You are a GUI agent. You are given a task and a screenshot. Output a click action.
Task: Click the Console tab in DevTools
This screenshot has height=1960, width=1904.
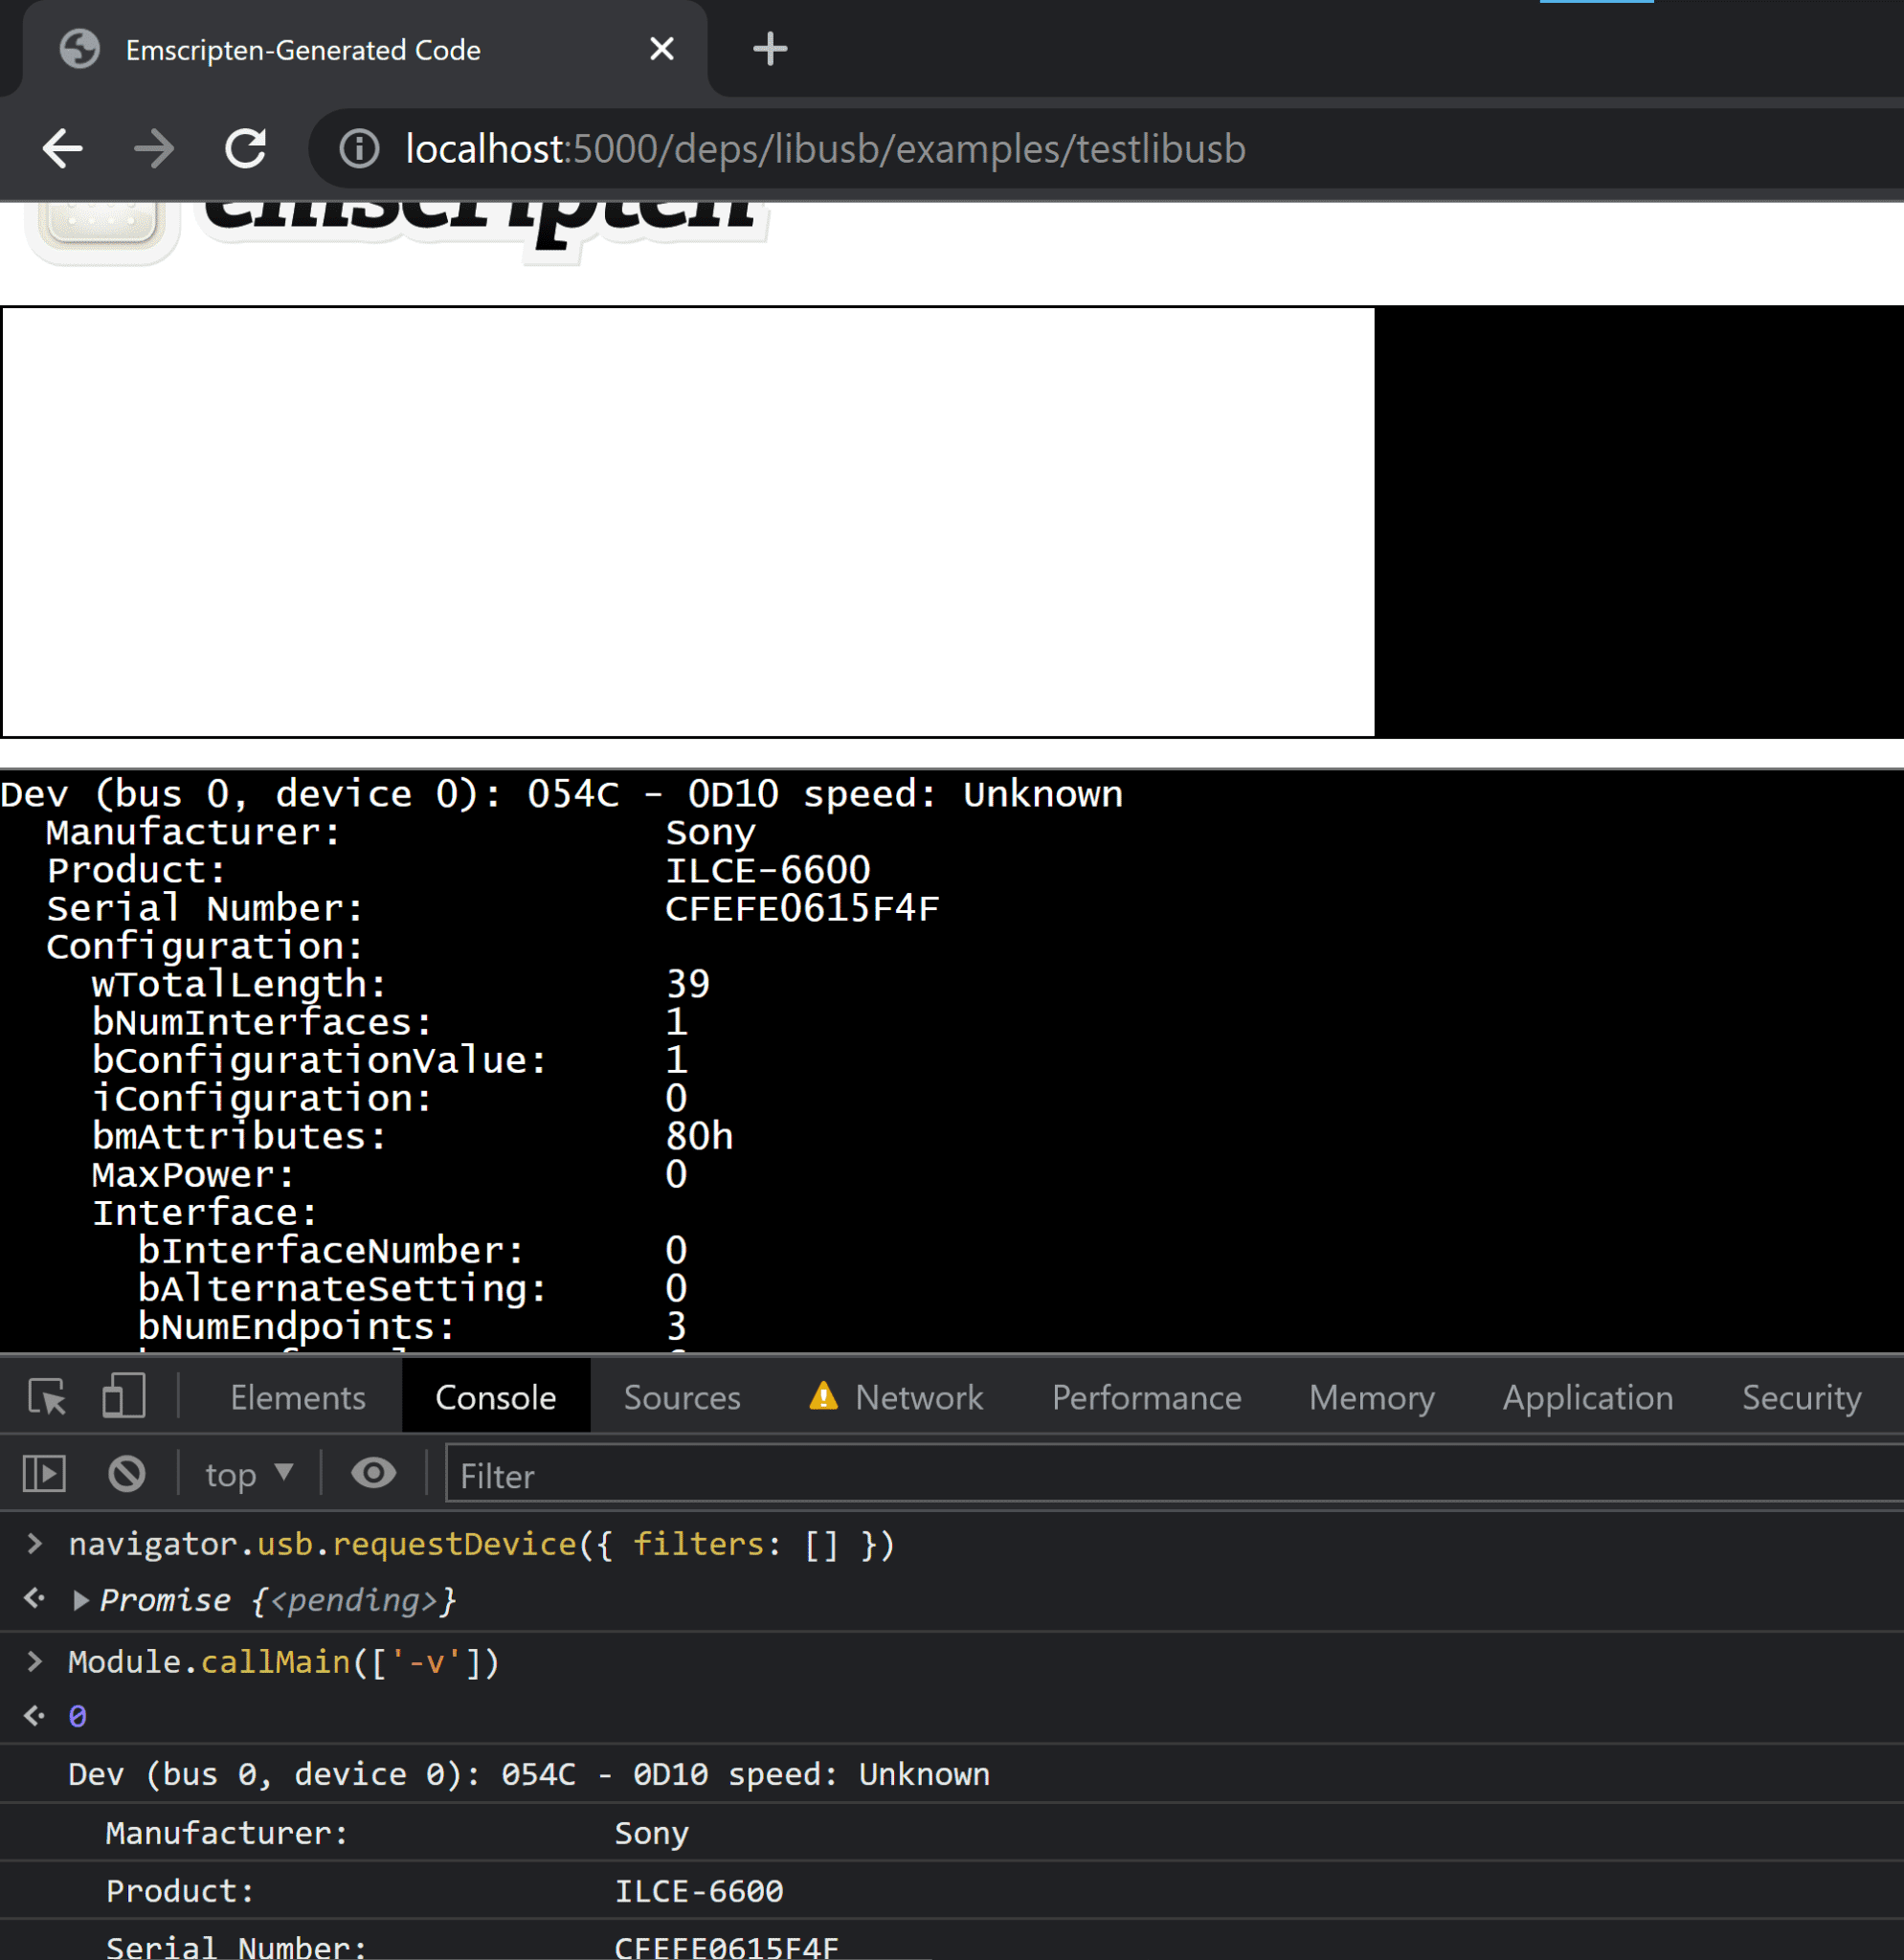[495, 1396]
